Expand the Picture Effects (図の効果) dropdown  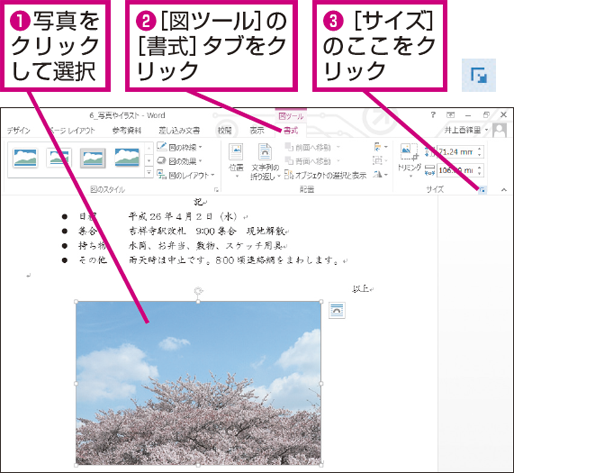180,161
